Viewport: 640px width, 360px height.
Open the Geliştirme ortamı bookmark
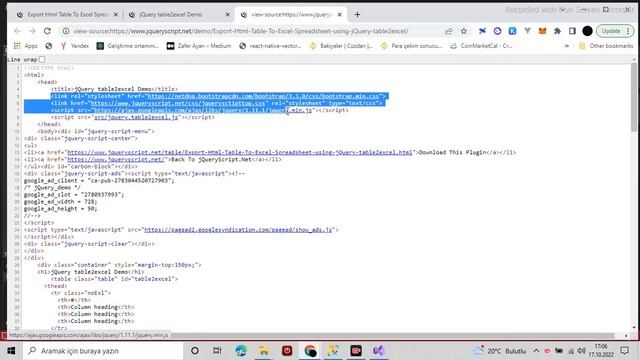(128, 46)
